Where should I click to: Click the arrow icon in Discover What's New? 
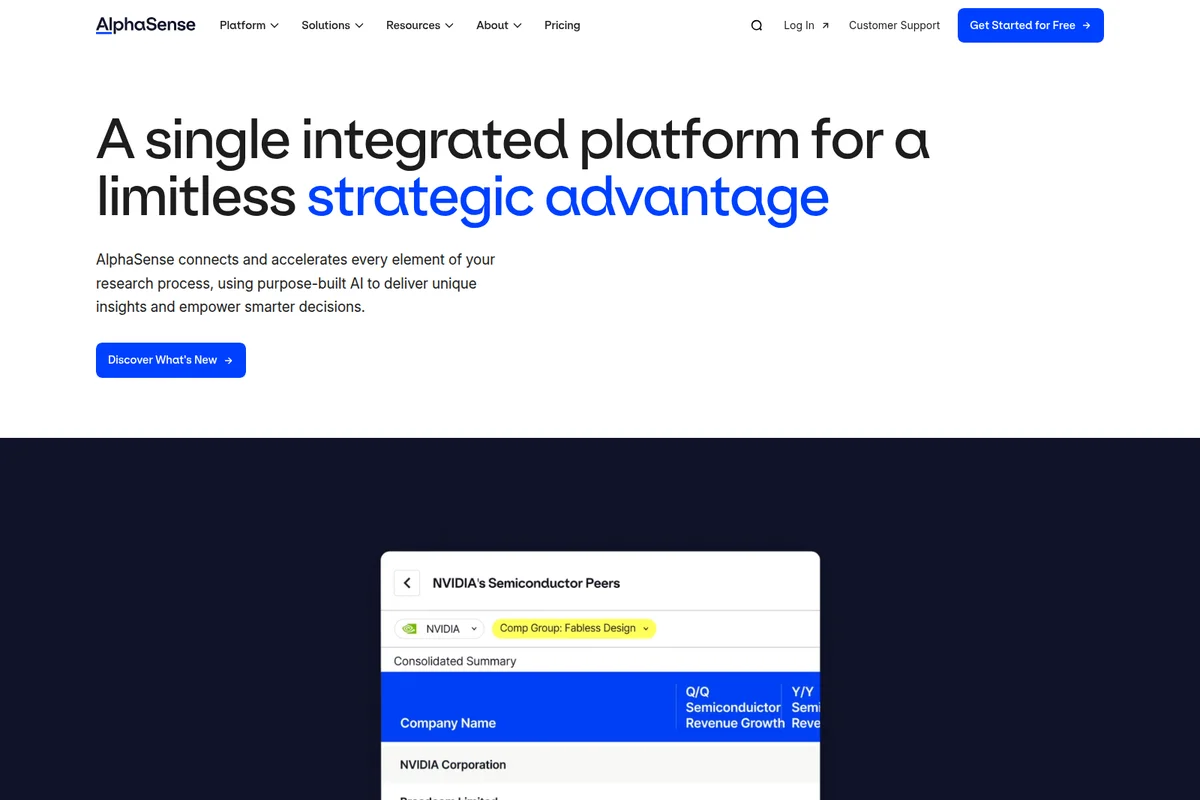[228, 360]
